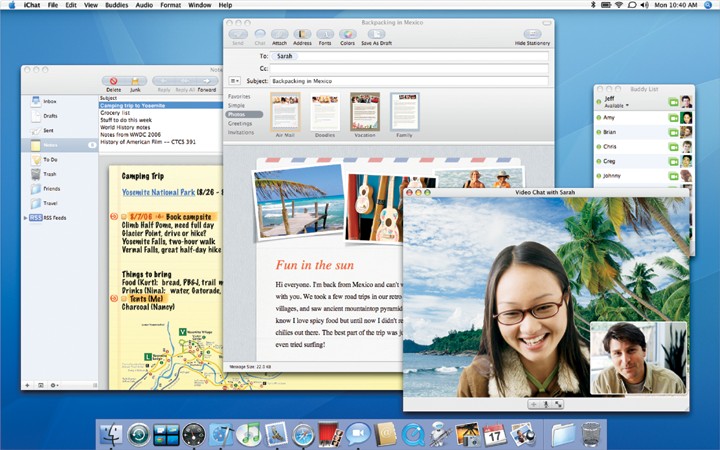The image size is (720, 450).
Task: Check off the Book campsite to-do
Action: tap(124, 217)
